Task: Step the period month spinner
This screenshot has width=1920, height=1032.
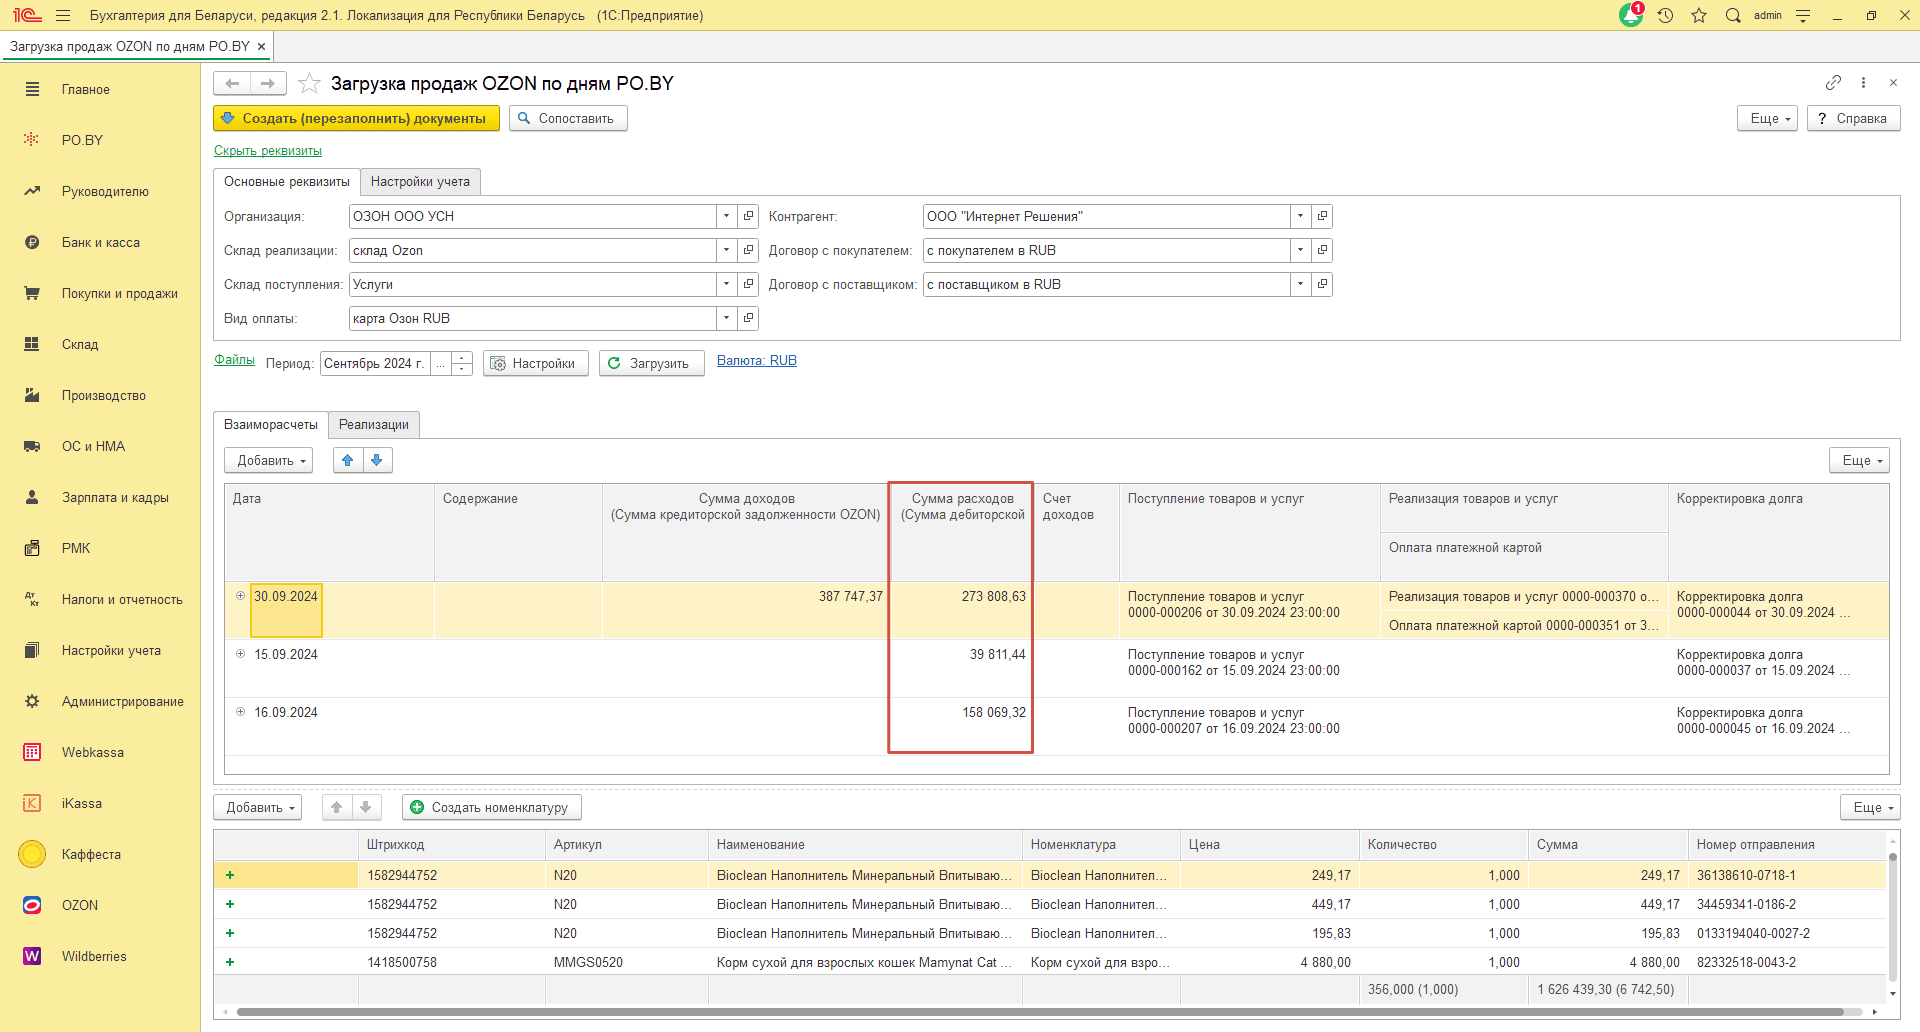Action: coord(462,363)
